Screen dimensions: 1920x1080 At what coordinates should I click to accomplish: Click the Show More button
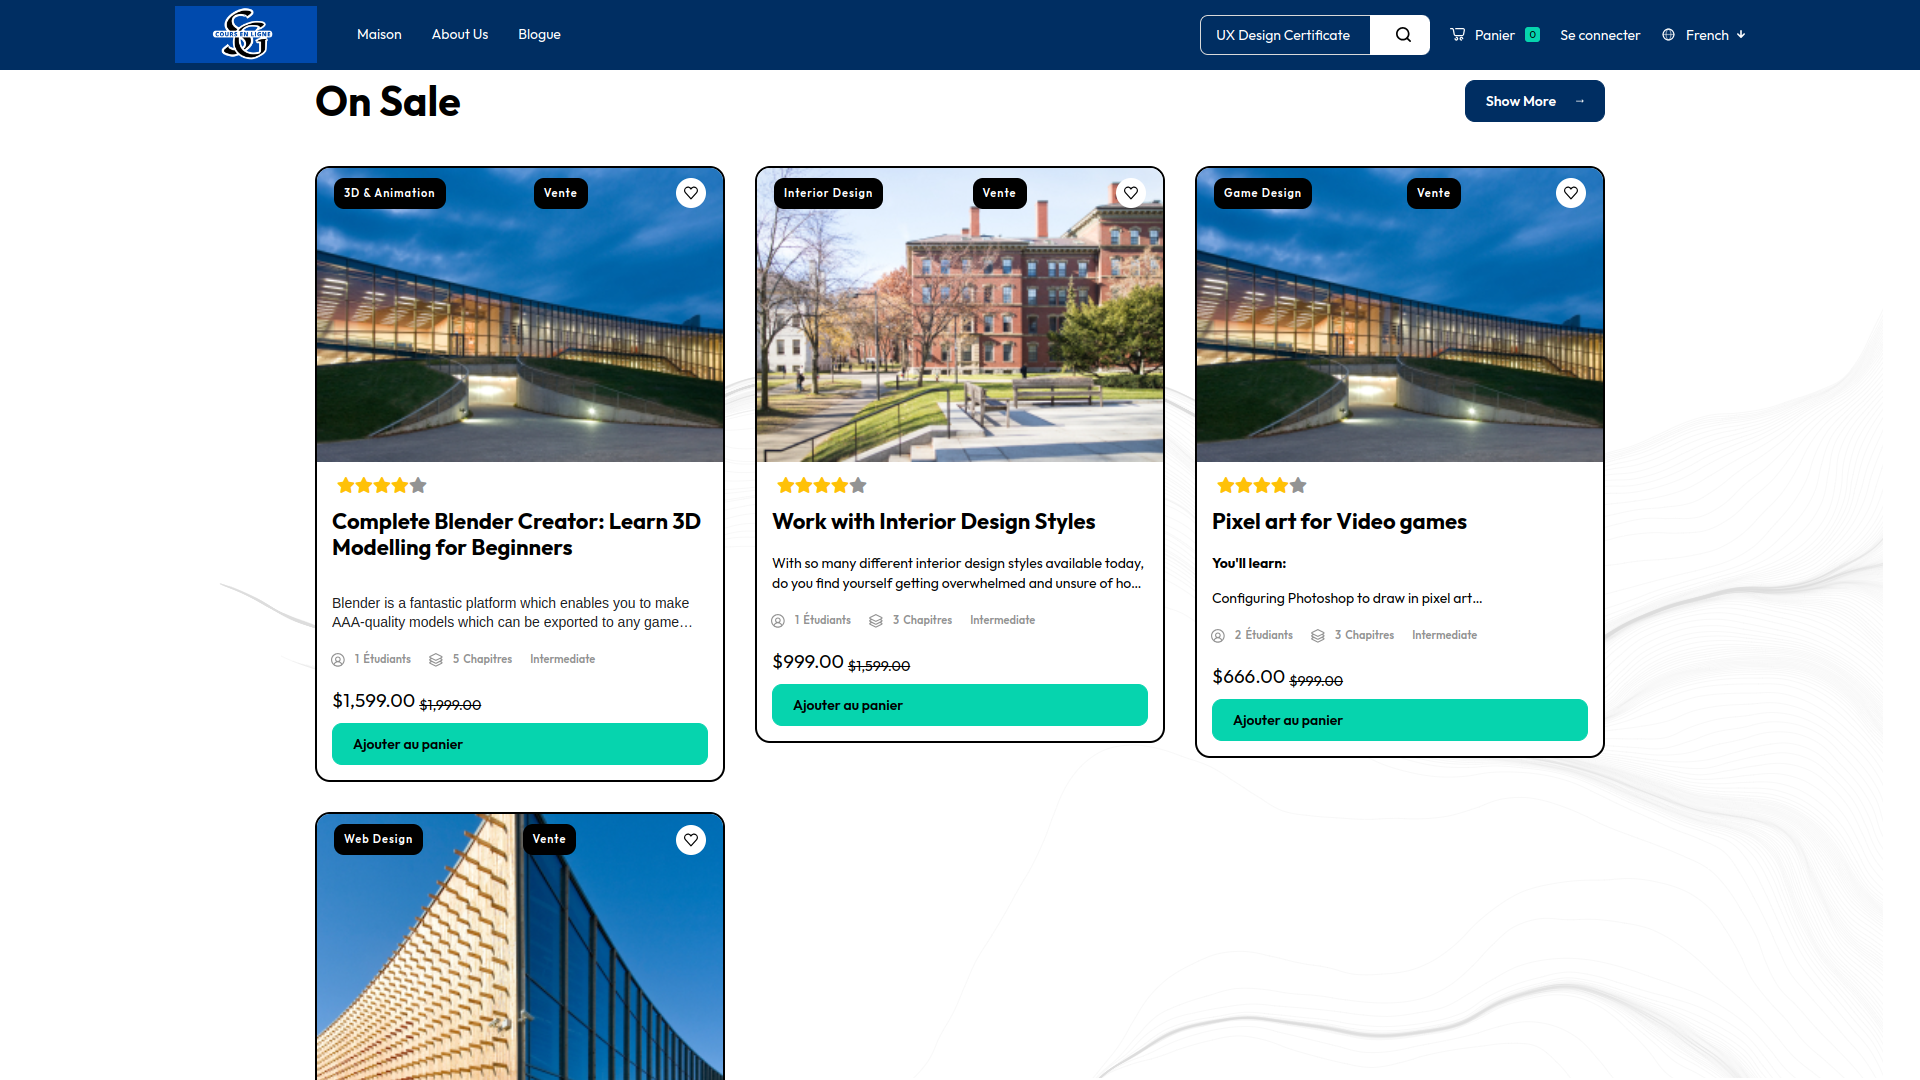[1534, 101]
